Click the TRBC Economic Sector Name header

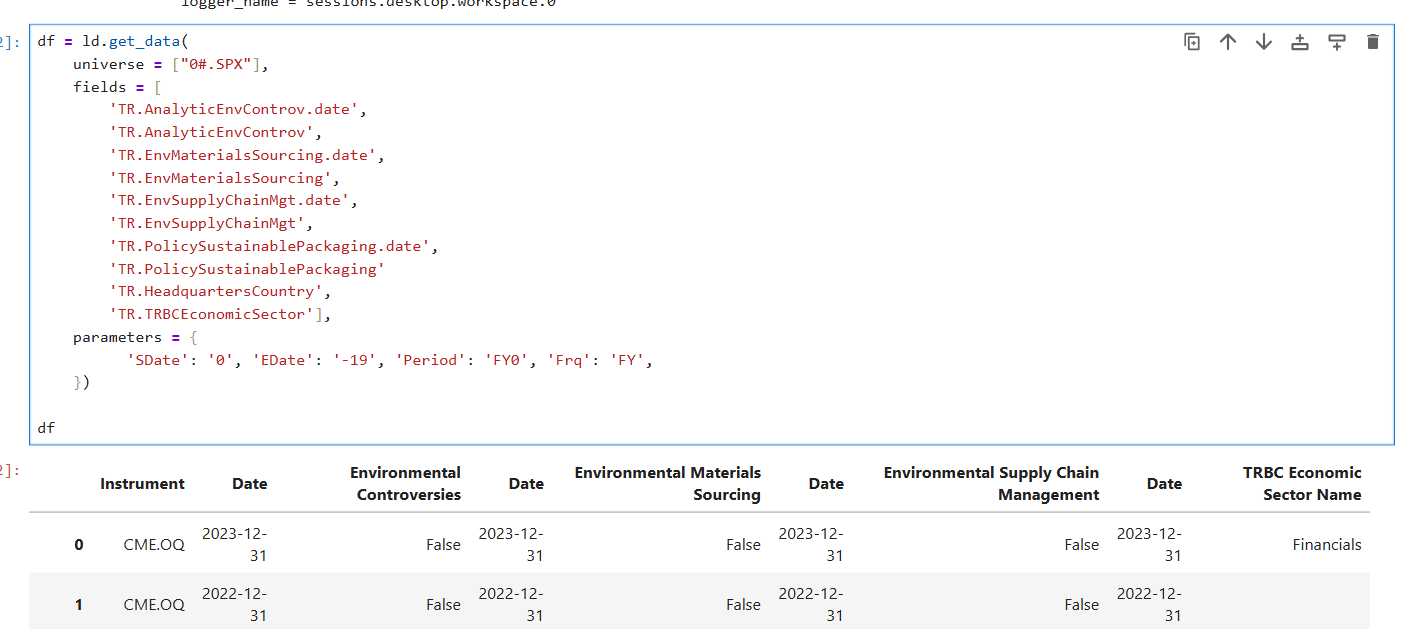pos(1301,483)
